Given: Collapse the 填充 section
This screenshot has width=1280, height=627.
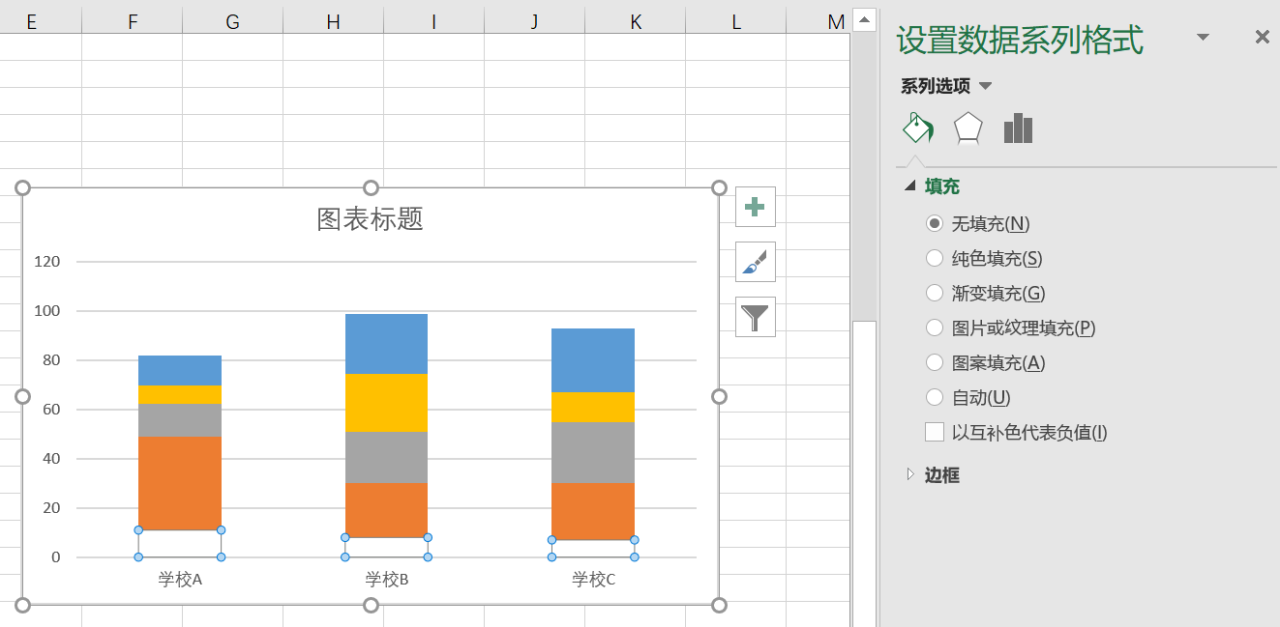Looking at the screenshot, I should [x=910, y=186].
